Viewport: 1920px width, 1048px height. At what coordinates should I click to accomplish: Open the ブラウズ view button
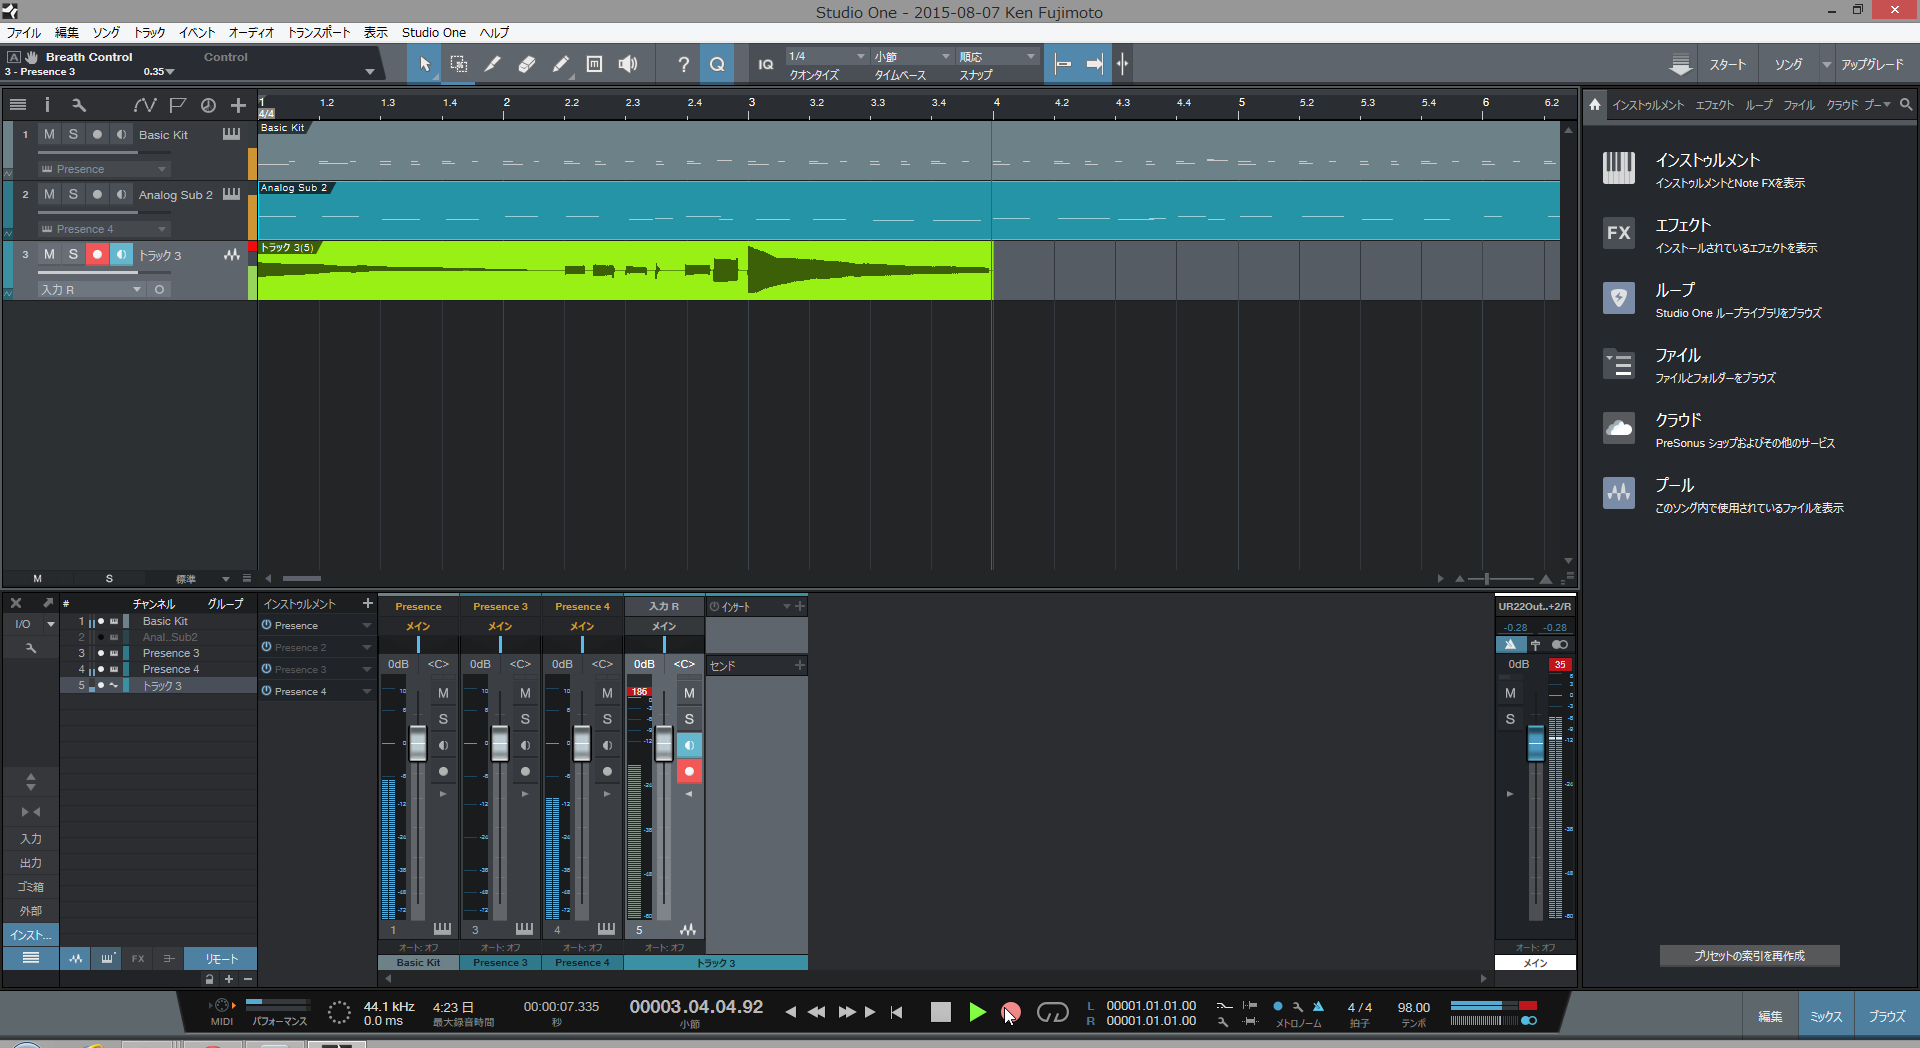[x=1887, y=1016]
